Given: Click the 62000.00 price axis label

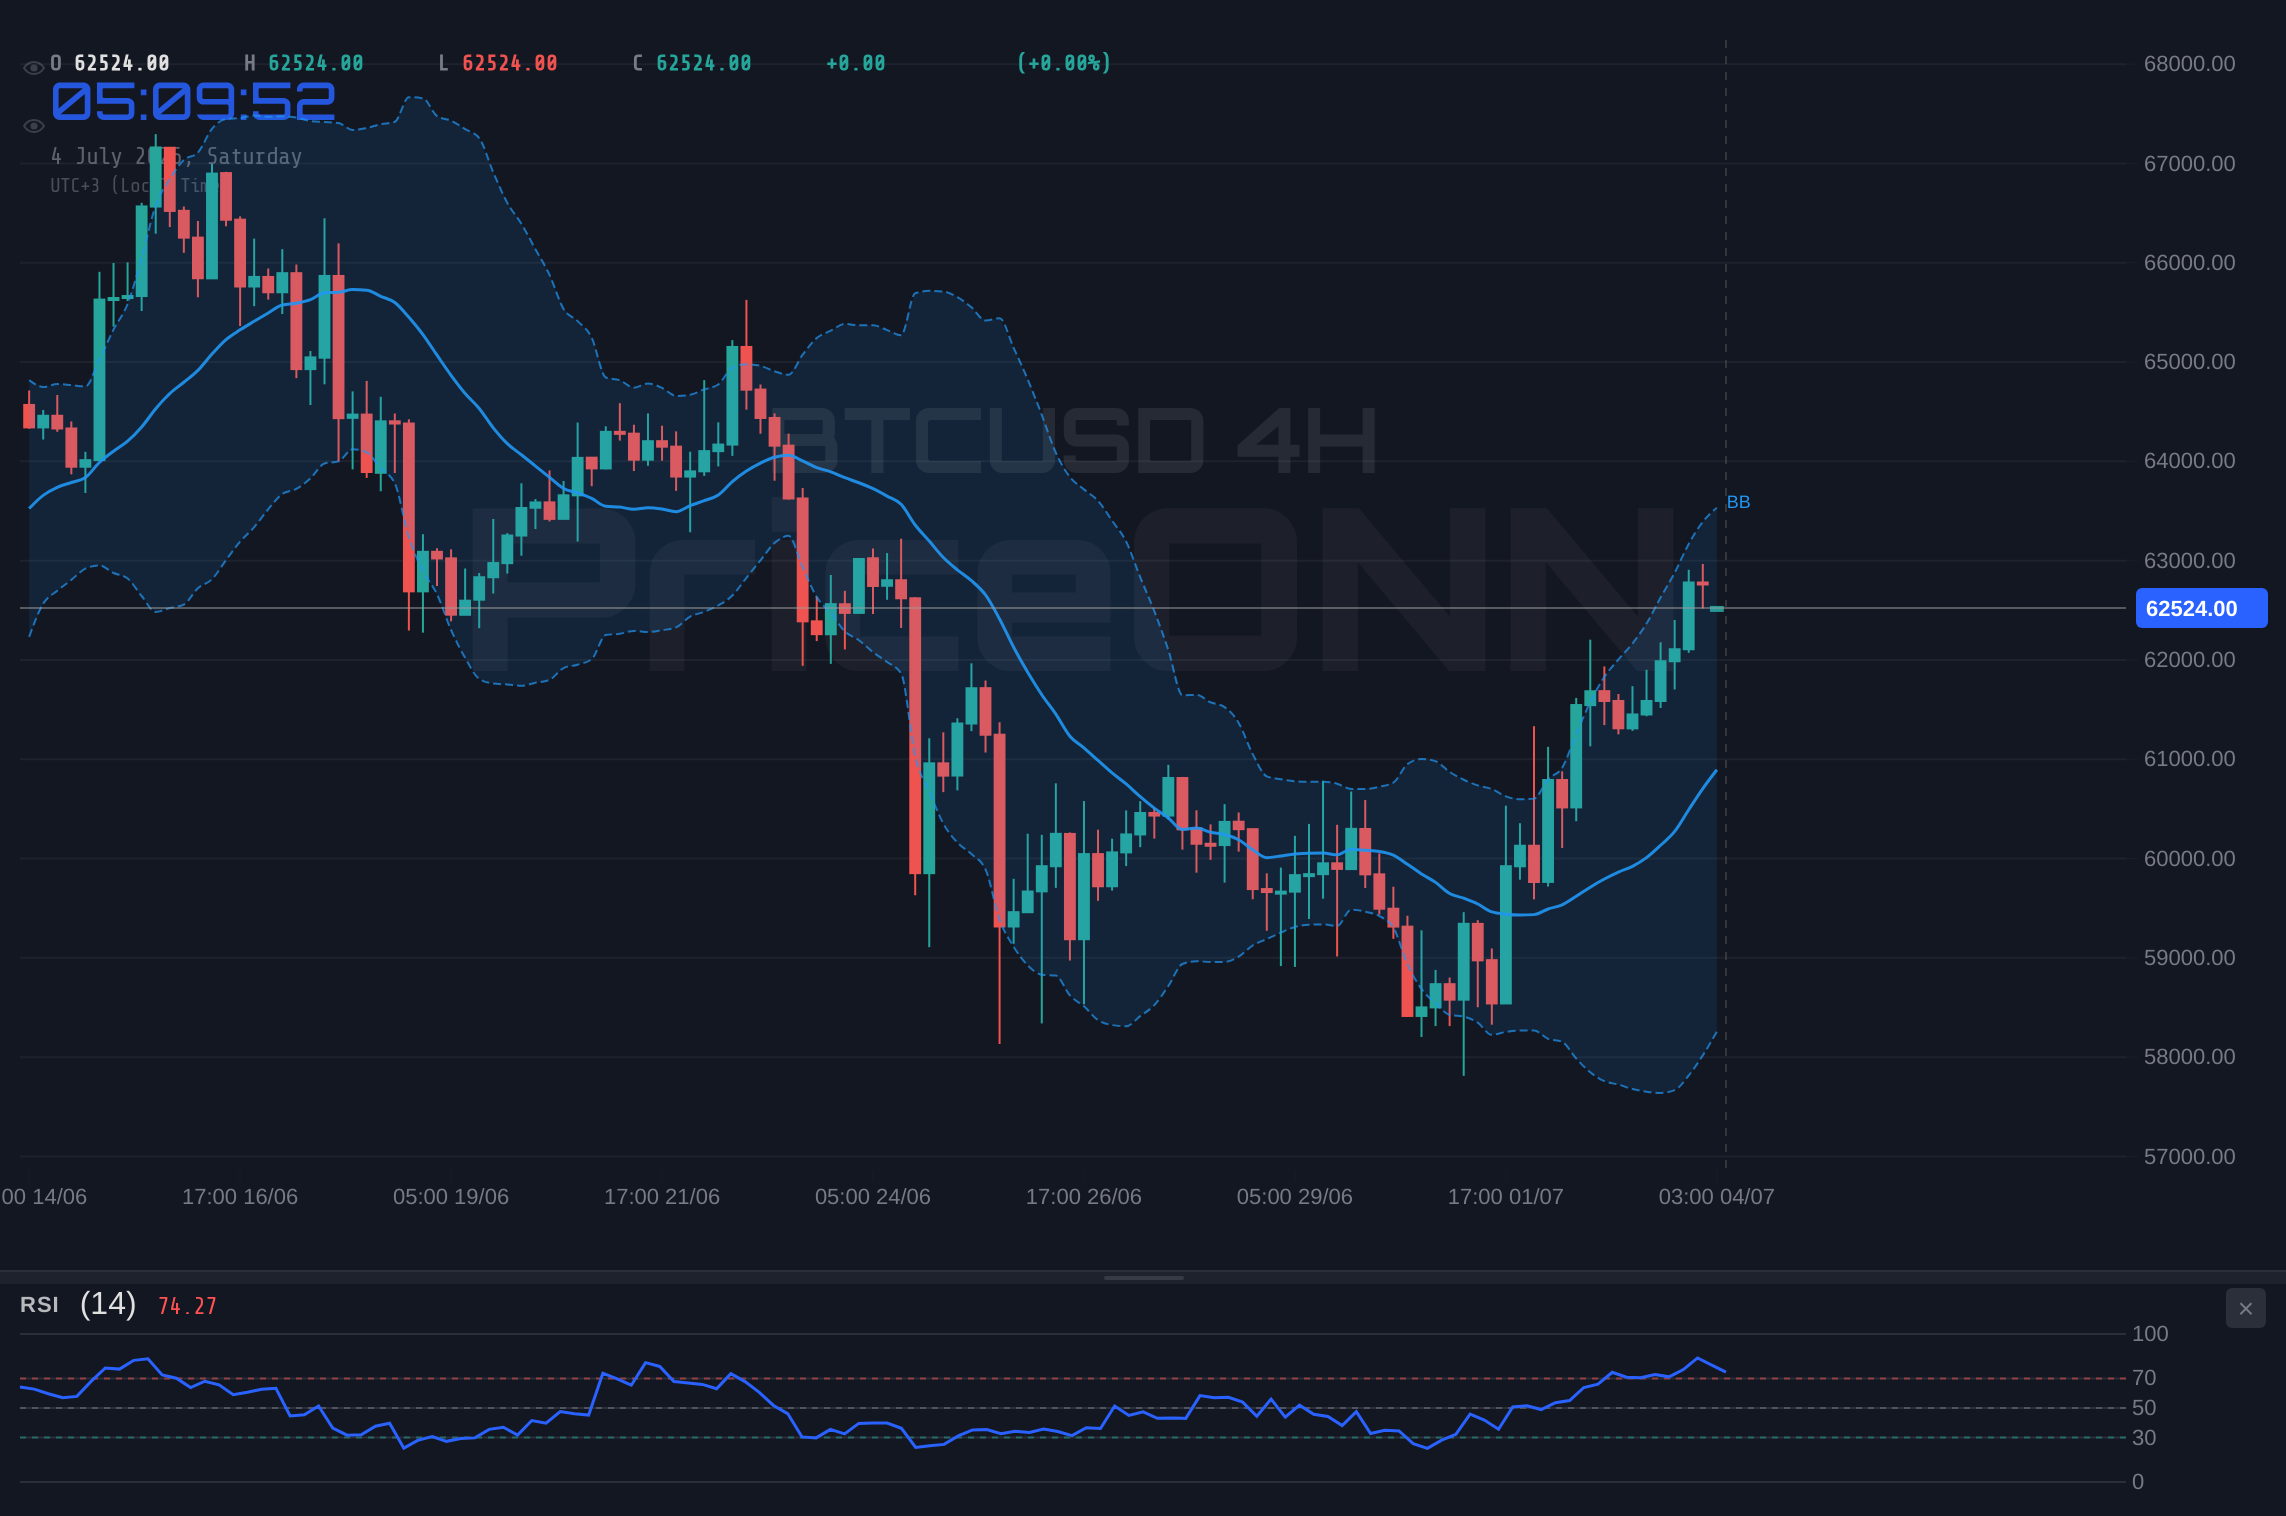Looking at the screenshot, I should 2189,660.
